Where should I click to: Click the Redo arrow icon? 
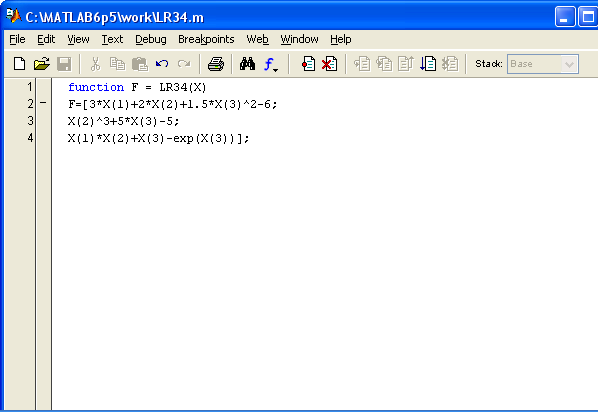click(x=184, y=64)
